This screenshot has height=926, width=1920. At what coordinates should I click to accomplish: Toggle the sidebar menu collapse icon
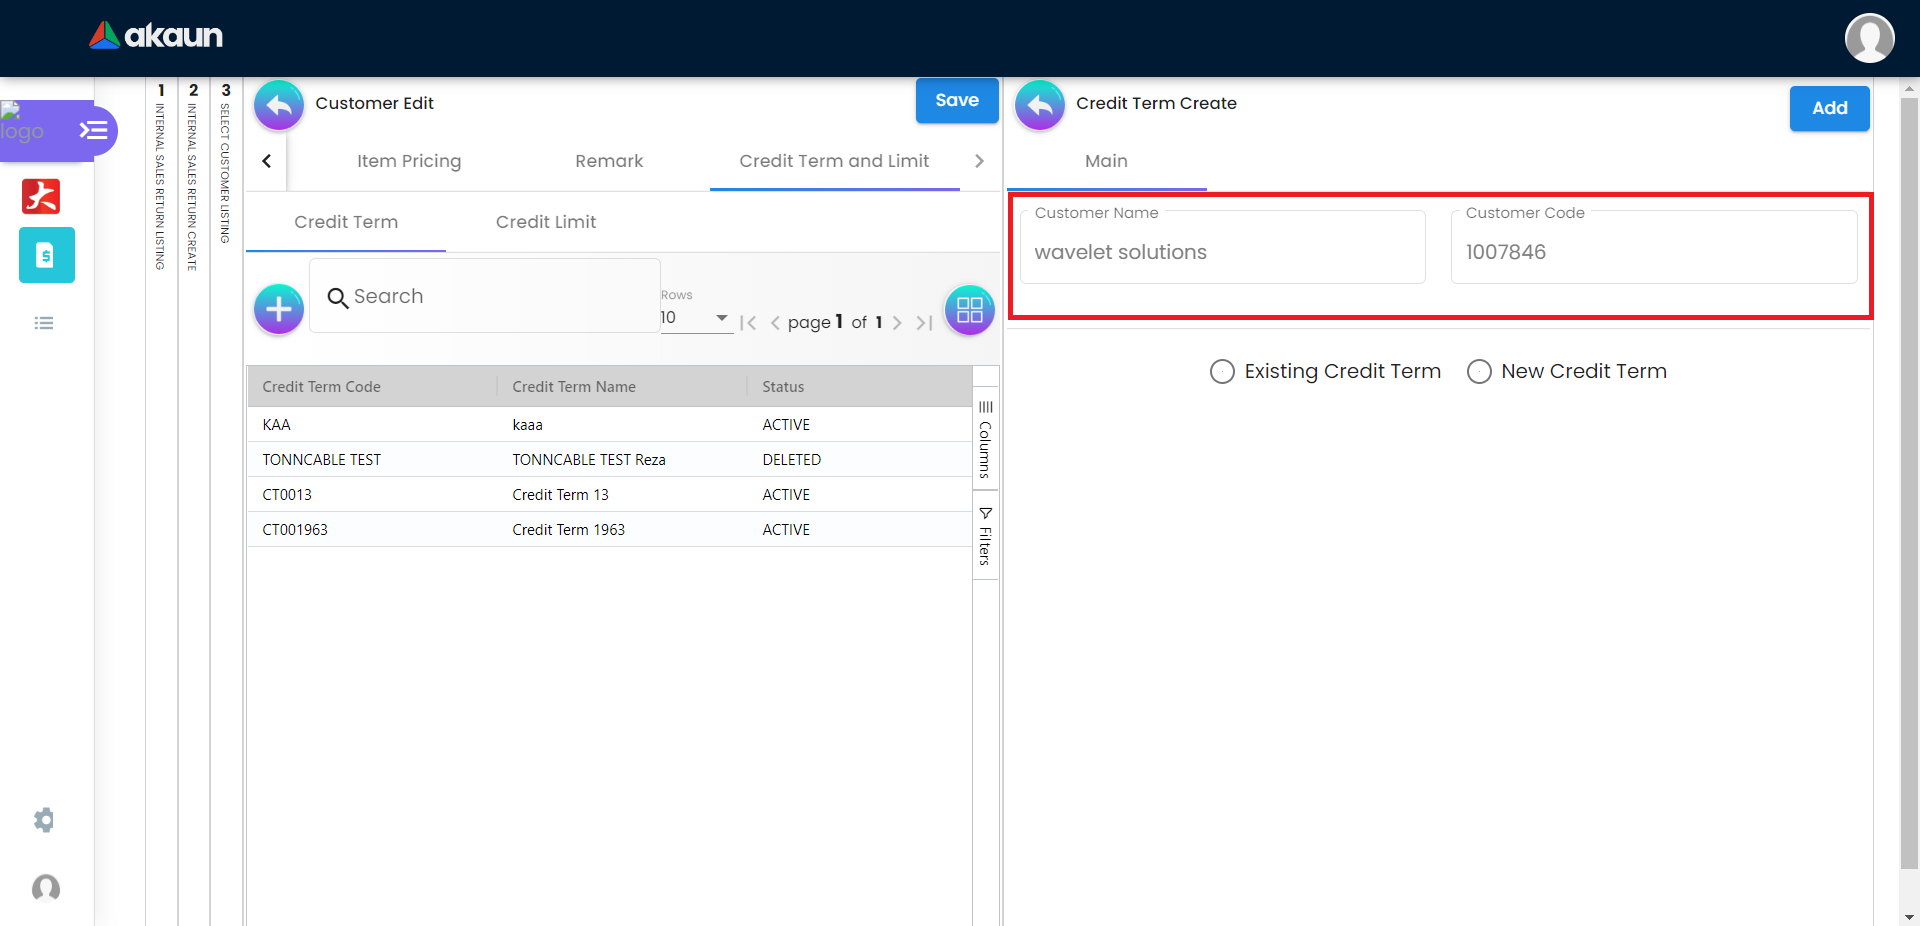(x=93, y=131)
